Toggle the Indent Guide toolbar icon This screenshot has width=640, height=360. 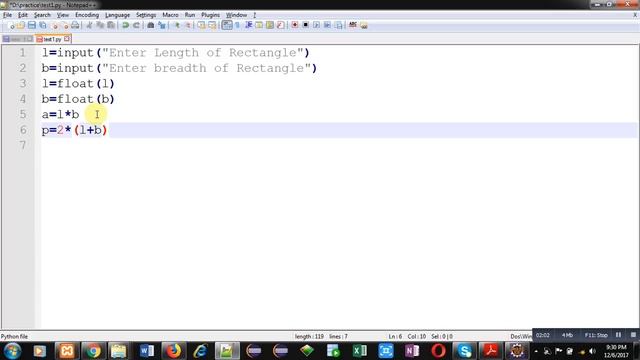pyautogui.click(x=248, y=25)
